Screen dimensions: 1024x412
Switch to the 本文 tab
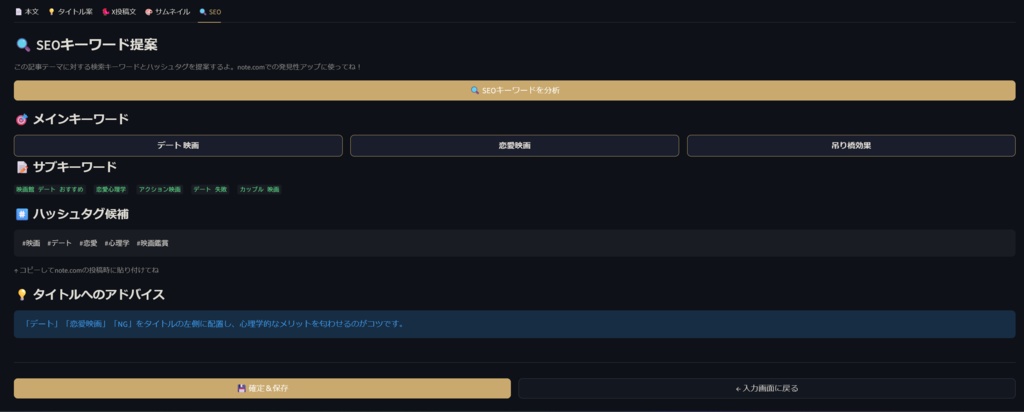click(27, 12)
